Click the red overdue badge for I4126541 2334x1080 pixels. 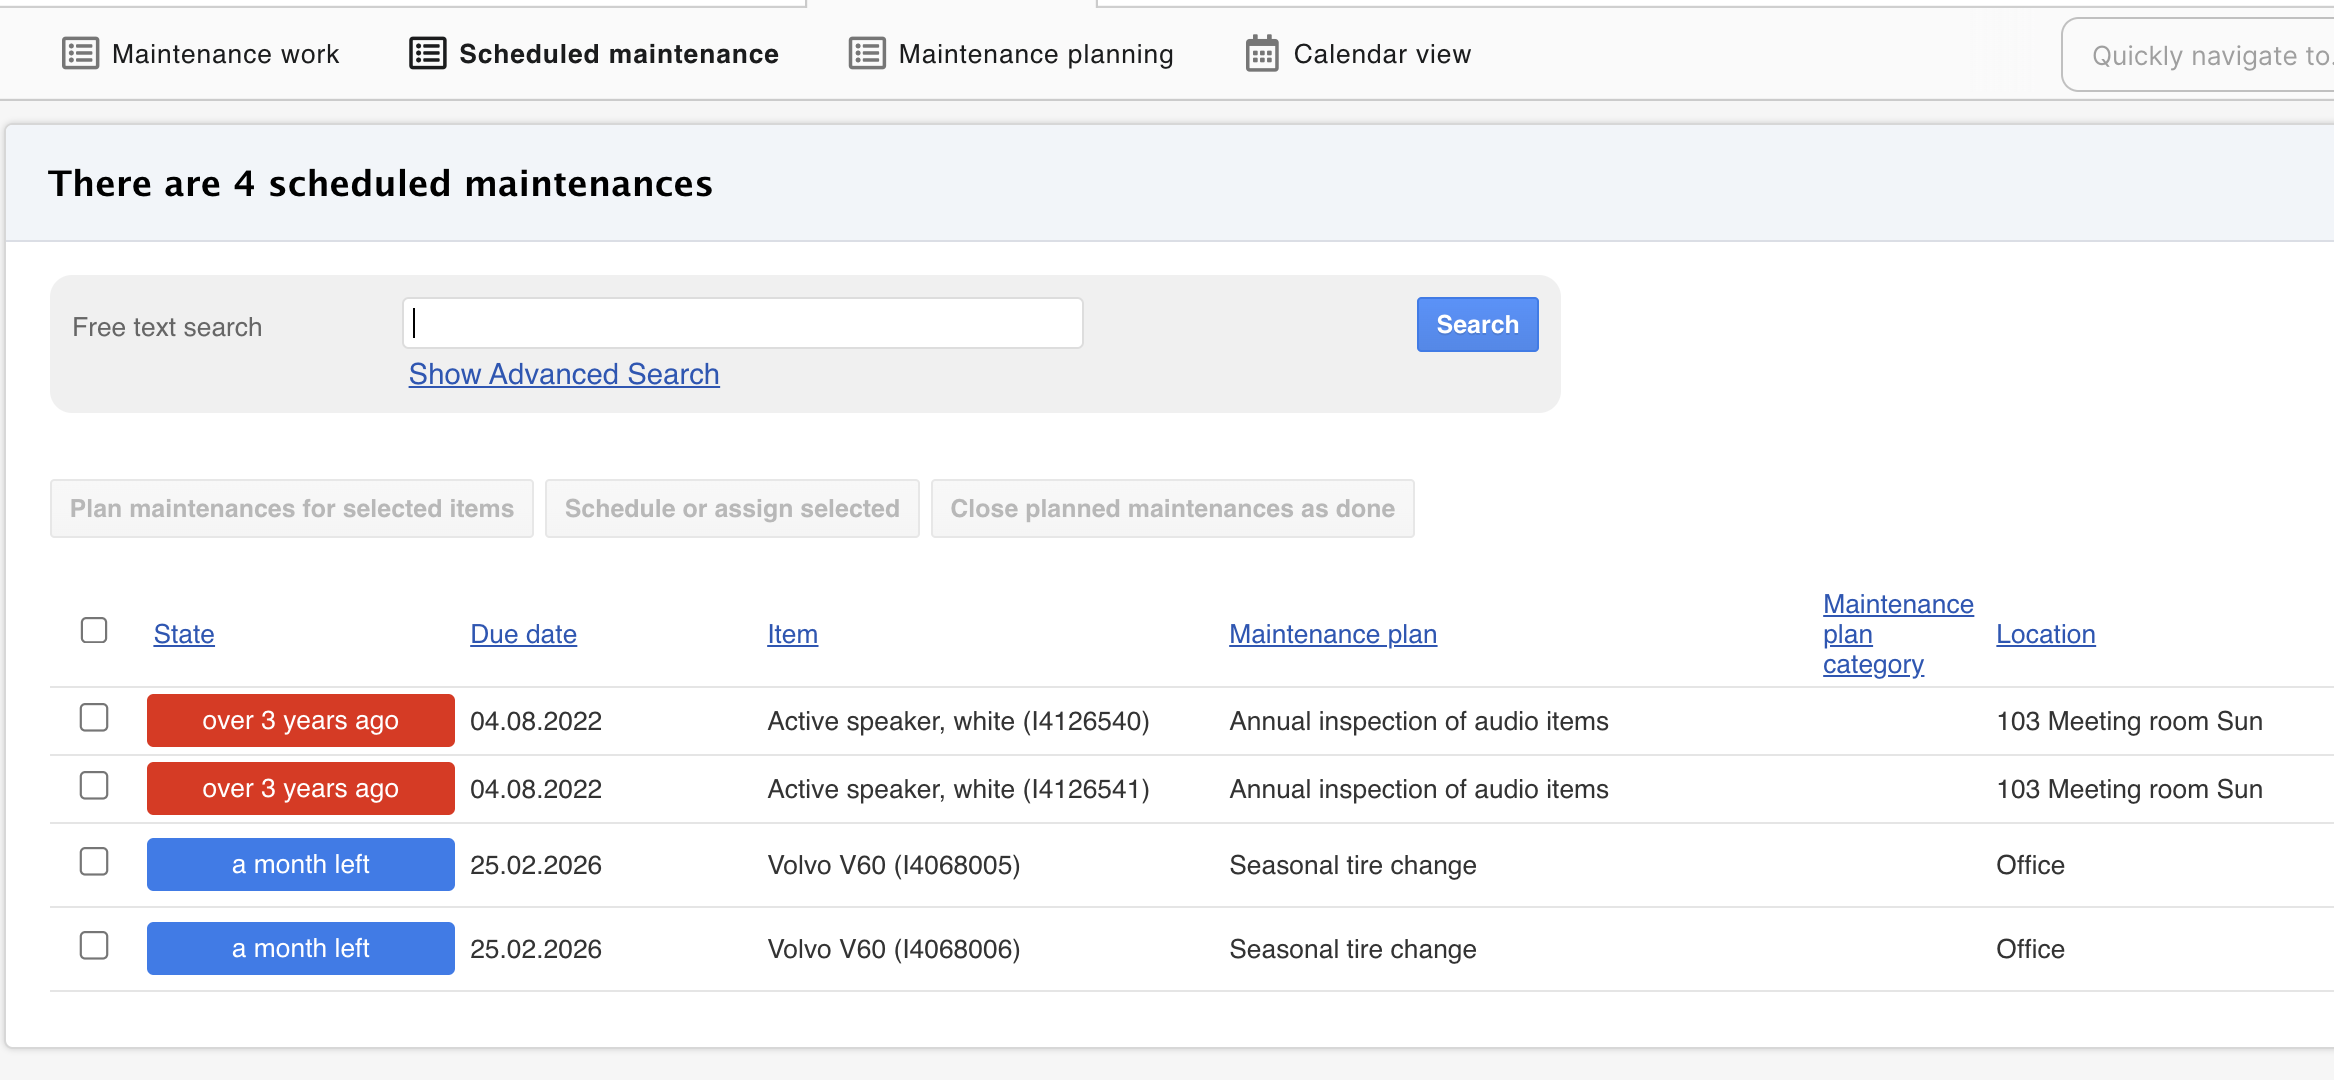(300, 788)
